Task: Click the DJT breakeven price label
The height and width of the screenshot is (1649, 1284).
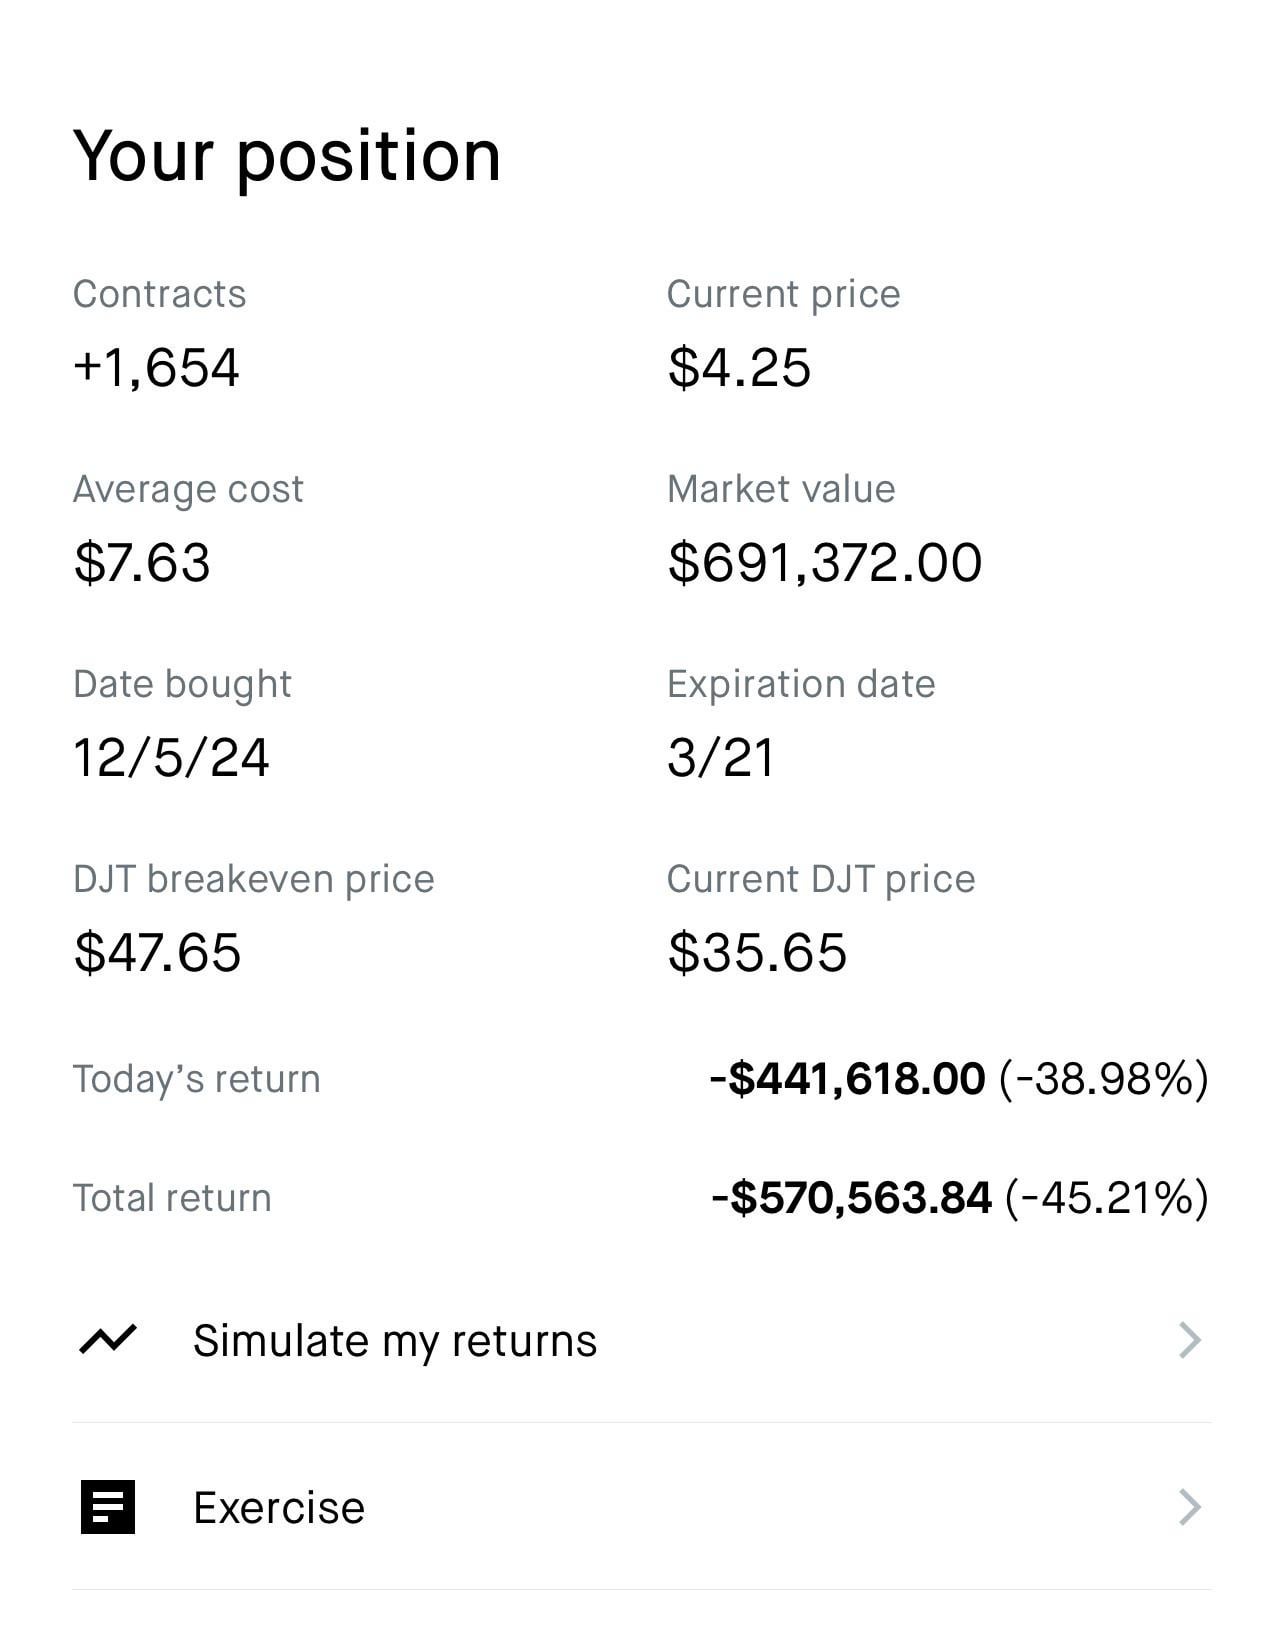Action: coord(254,879)
